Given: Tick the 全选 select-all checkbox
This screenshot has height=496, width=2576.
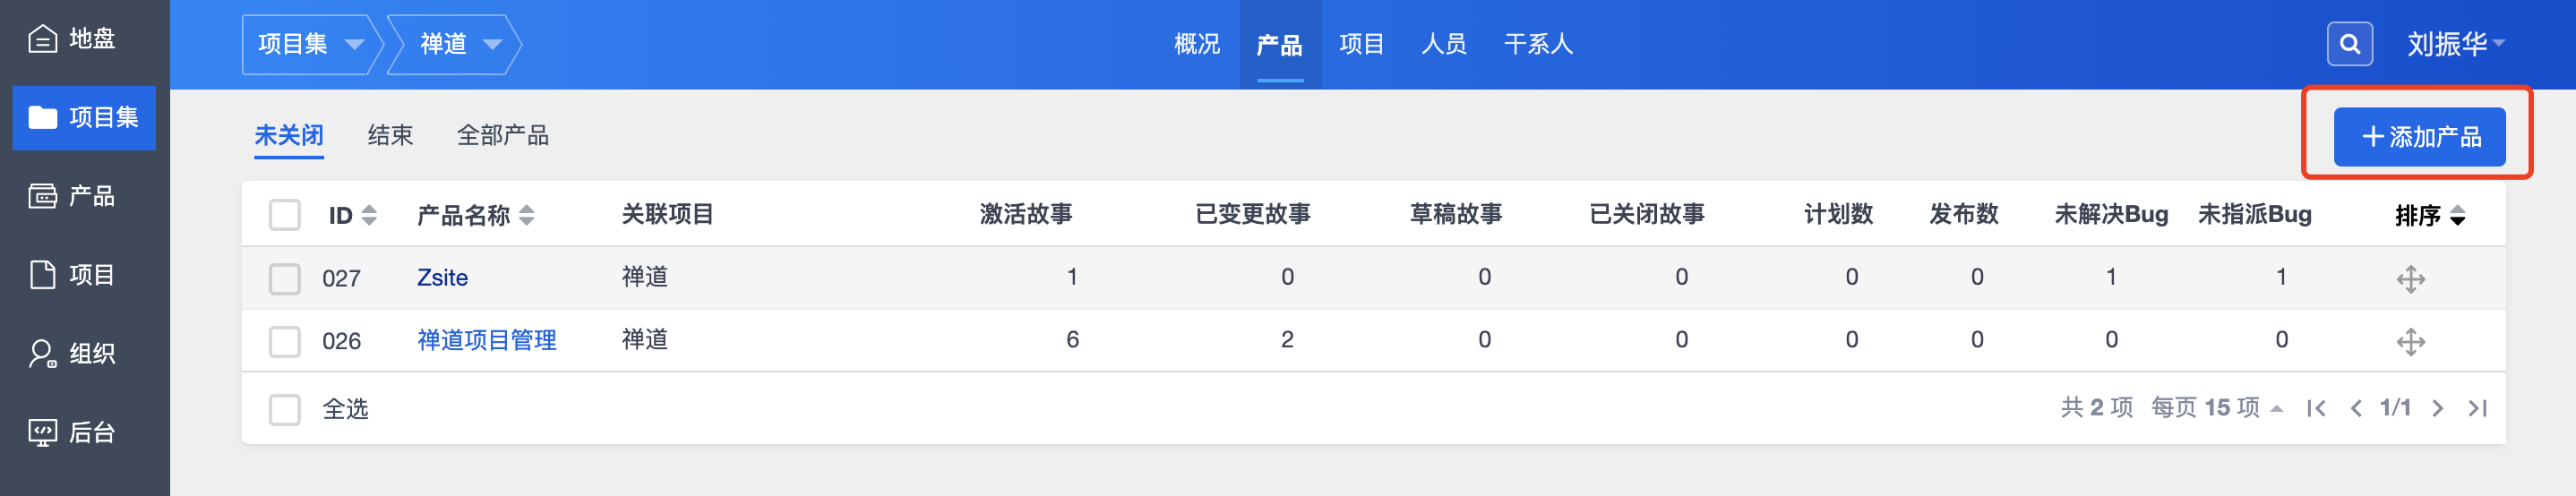Looking at the screenshot, I should pyautogui.click(x=285, y=409).
